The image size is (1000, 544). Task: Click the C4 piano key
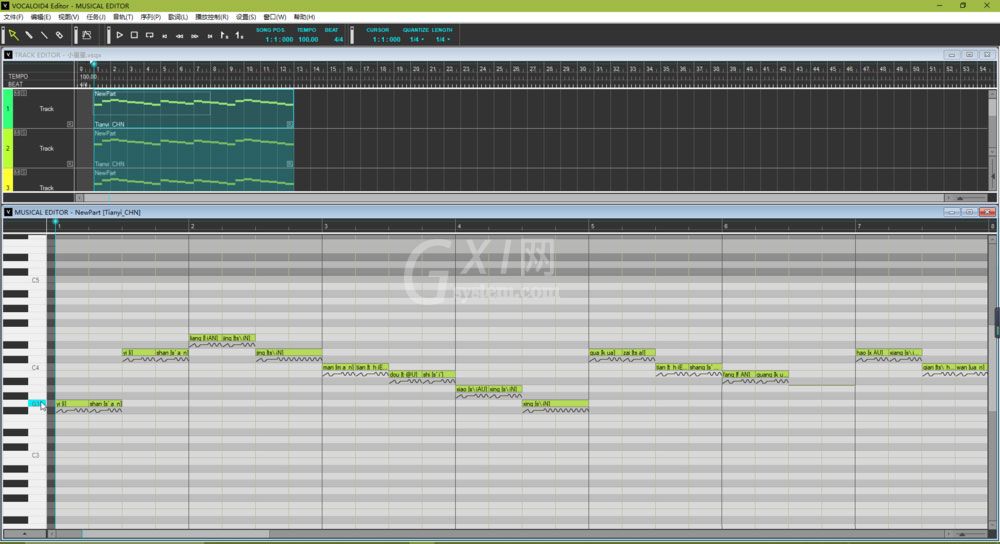click(24, 368)
